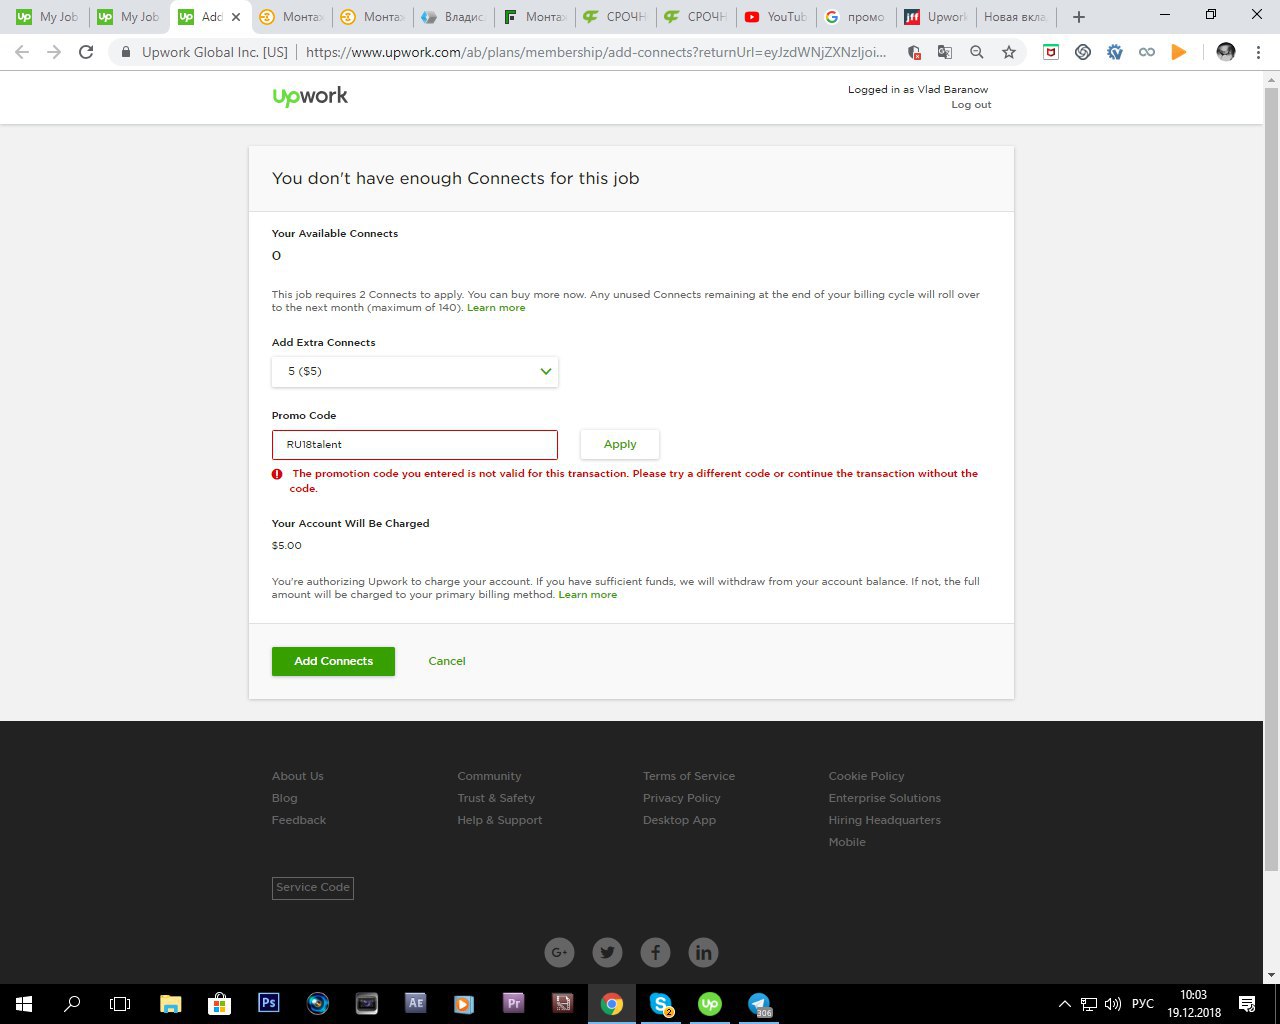This screenshot has width=1280, height=1024.
Task: Click the browser forward arrow
Action: pyautogui.click(x=54, y=52)
